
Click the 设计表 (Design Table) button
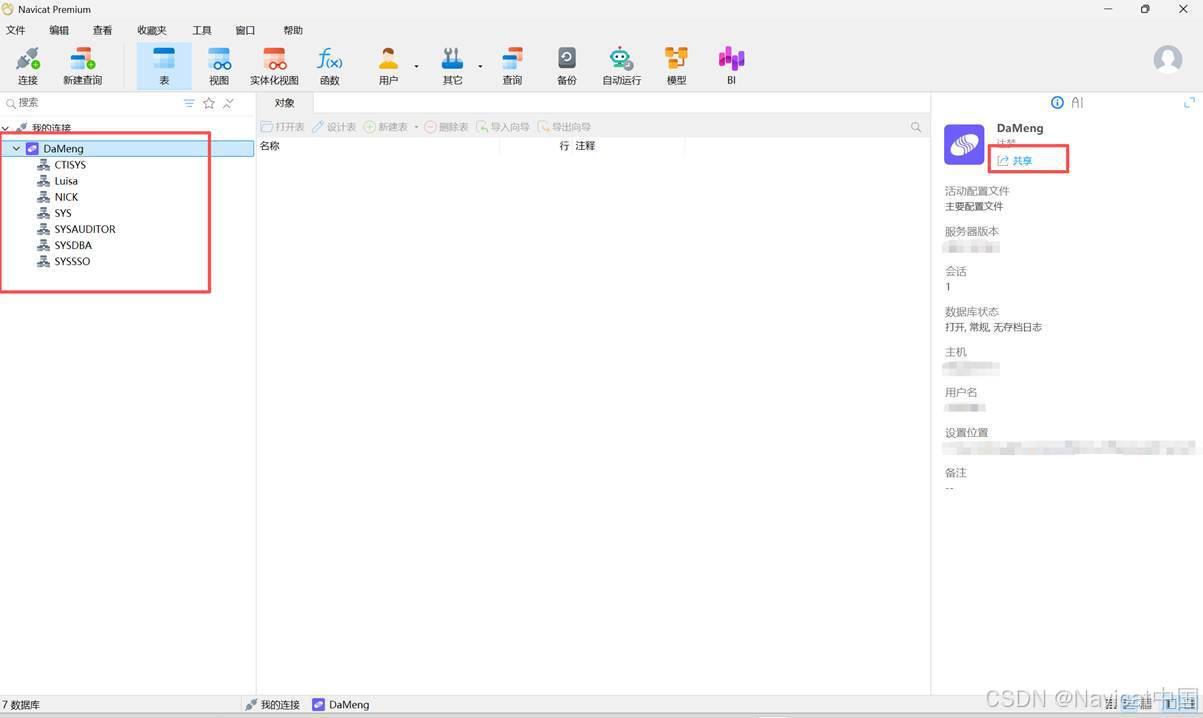coord(334,127)
